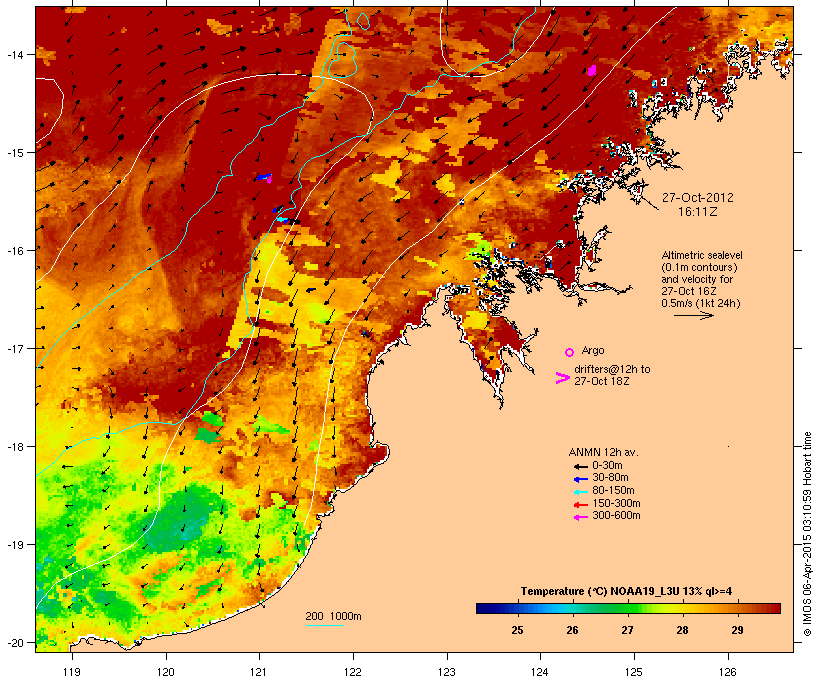Click the longitude label '123'

pos(447,672)
